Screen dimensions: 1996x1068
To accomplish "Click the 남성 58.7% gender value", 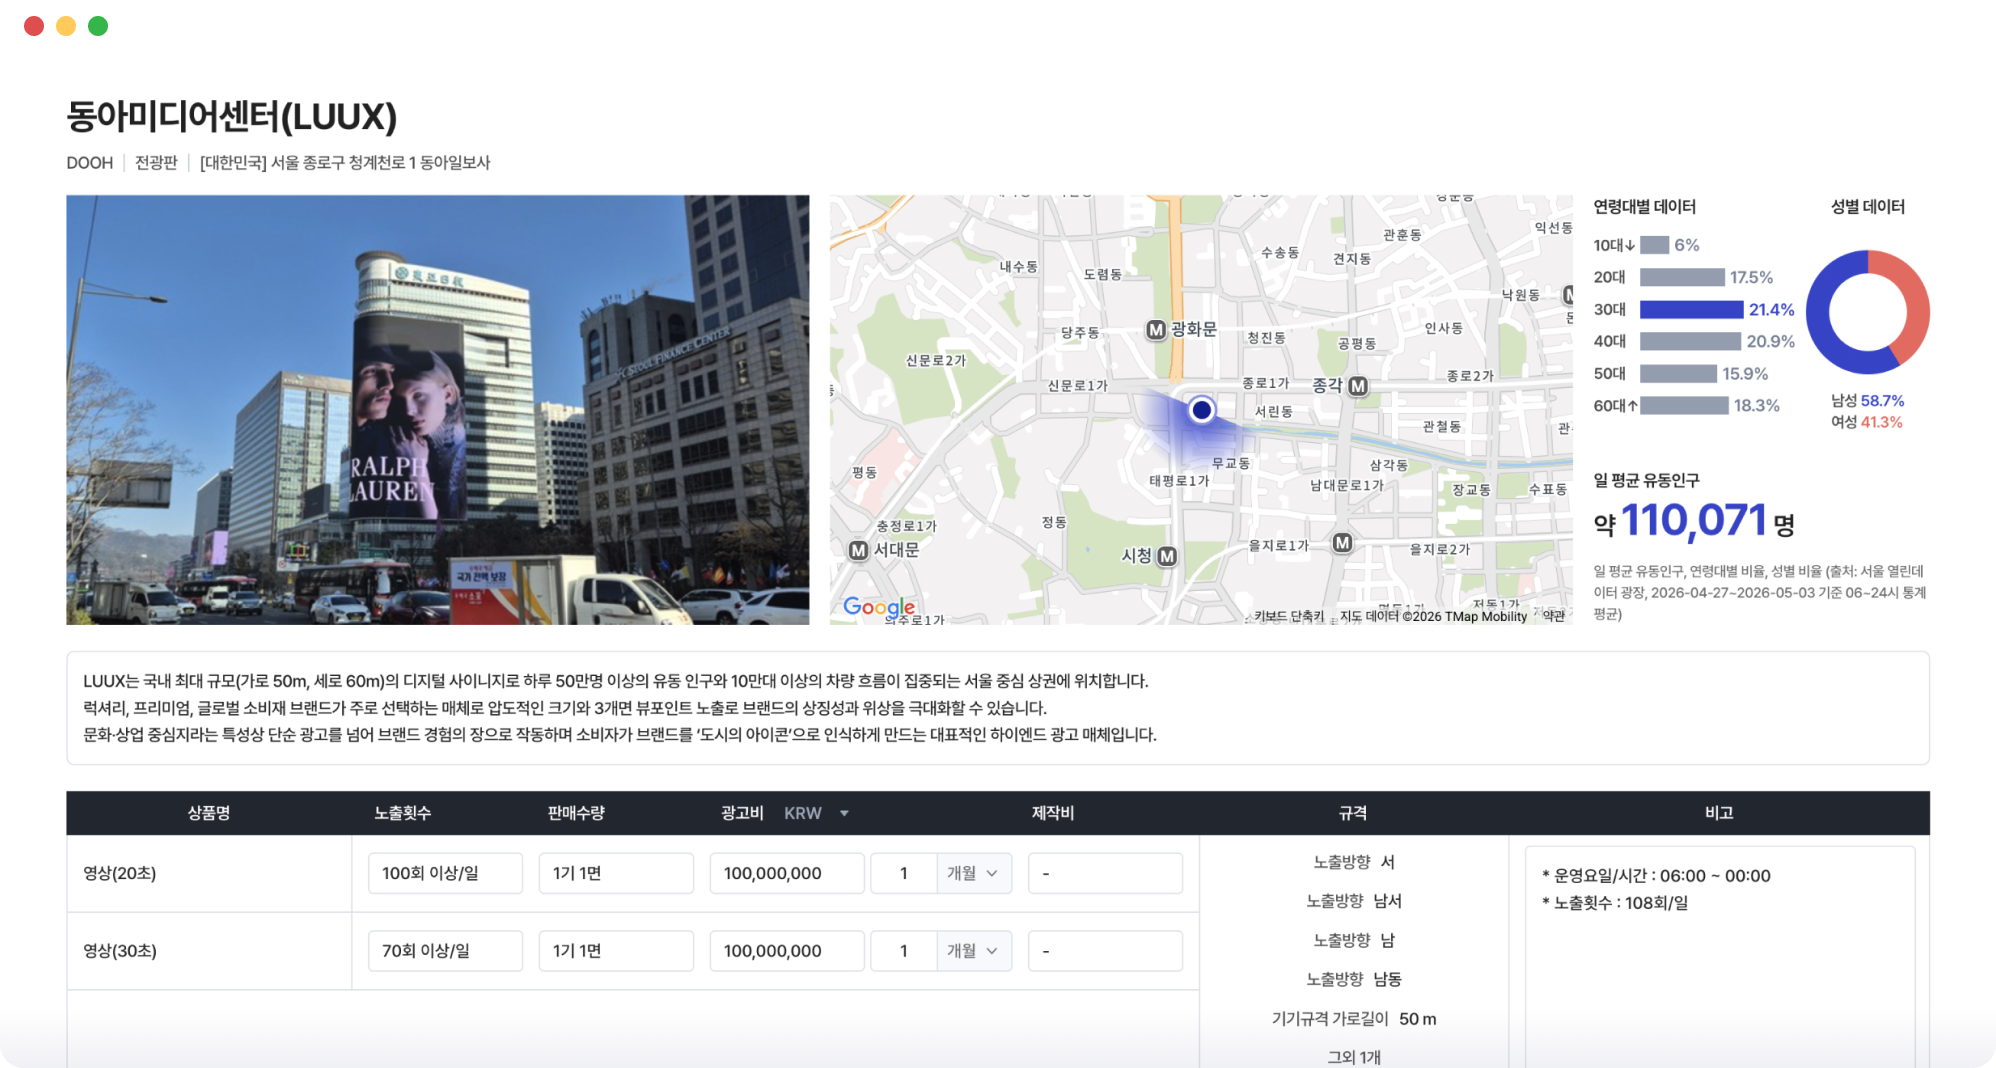I will [x=1868, y=401].
